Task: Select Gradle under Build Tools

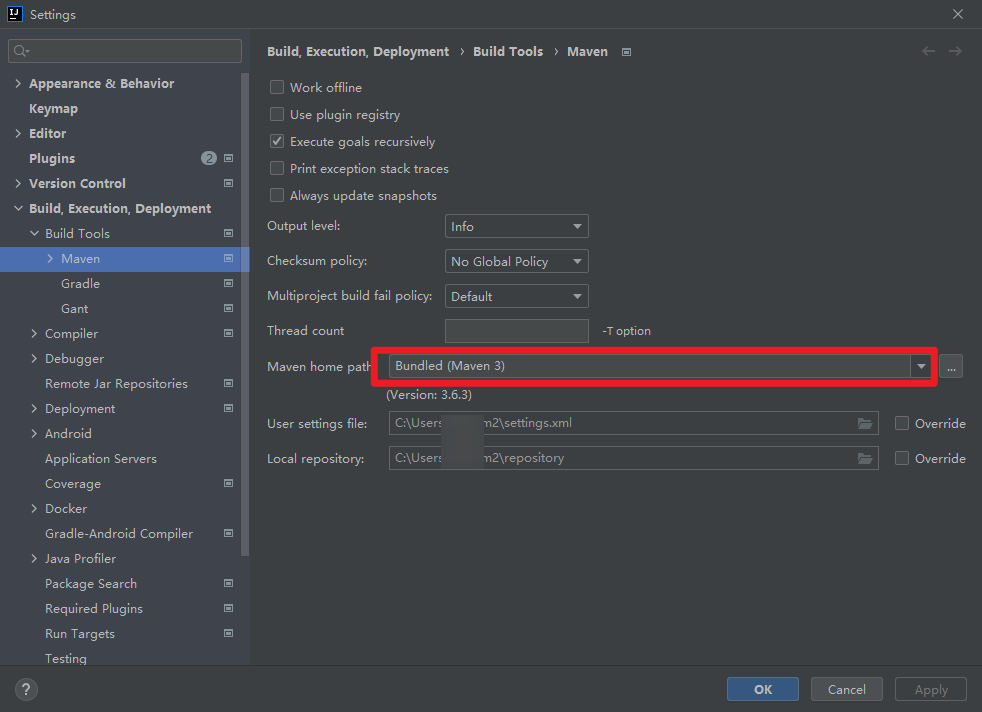Action: (80, 284)
